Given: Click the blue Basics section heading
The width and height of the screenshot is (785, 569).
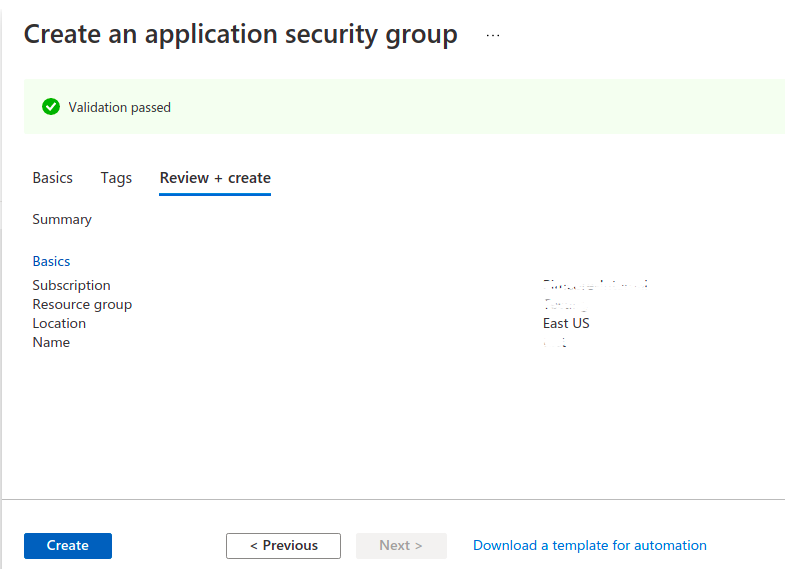Looking at the screenshot, I should coord(51,261).
